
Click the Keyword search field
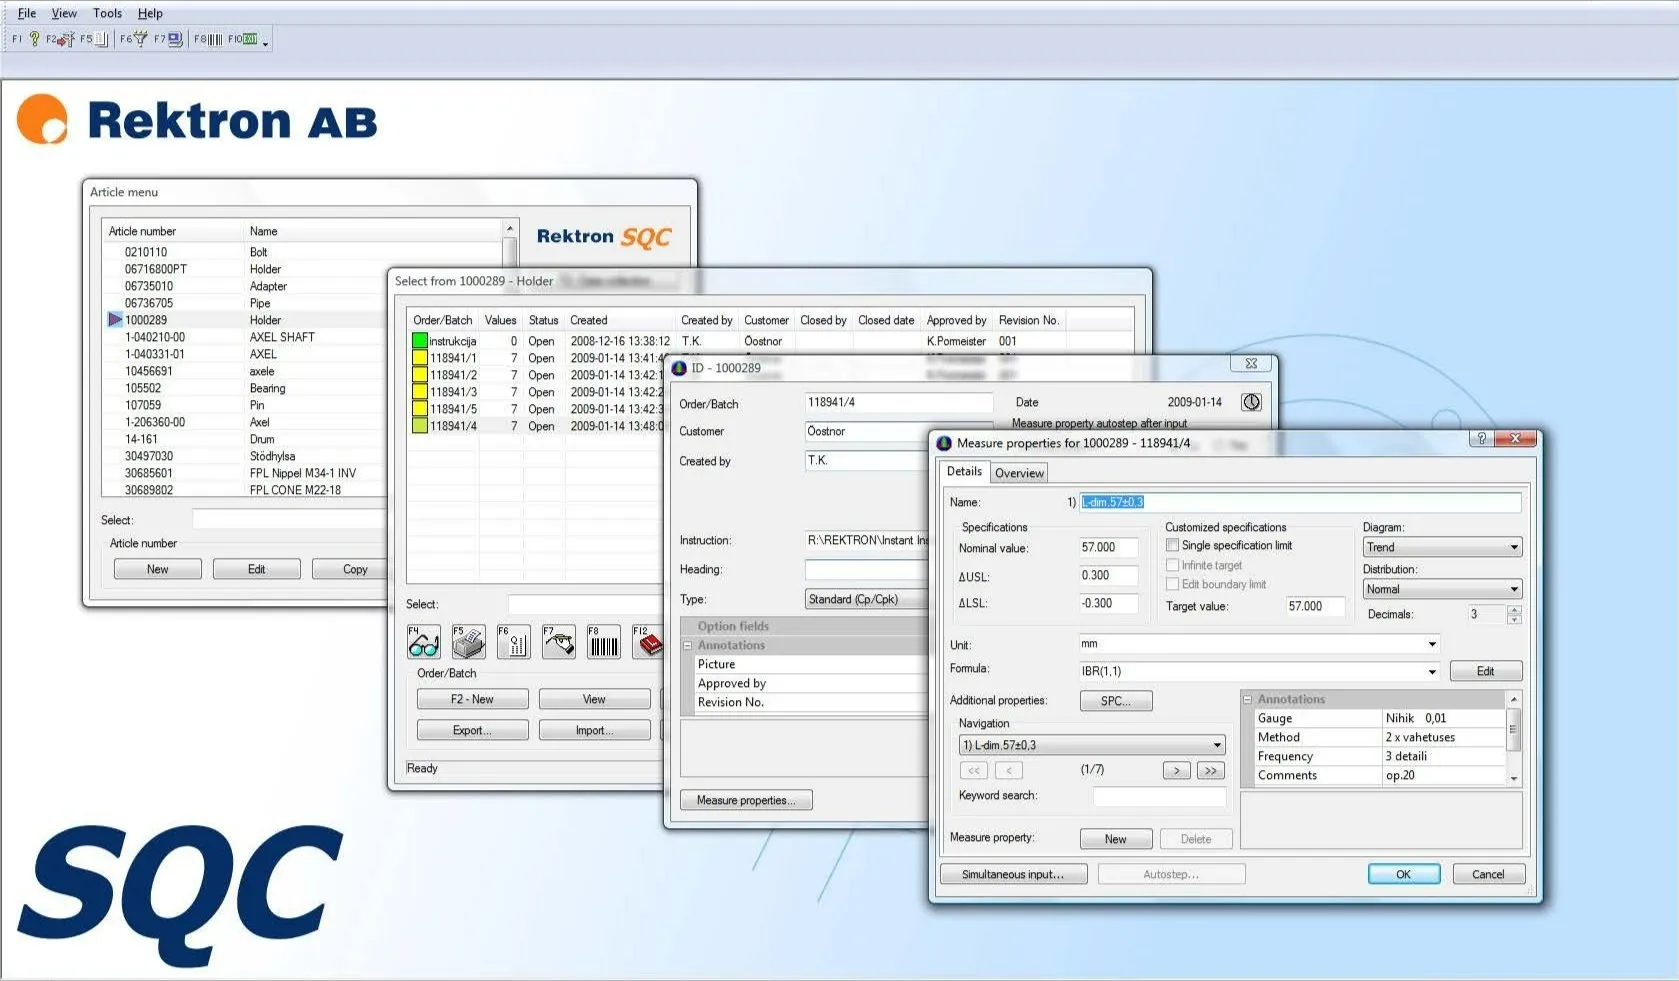click(1159, 796)
